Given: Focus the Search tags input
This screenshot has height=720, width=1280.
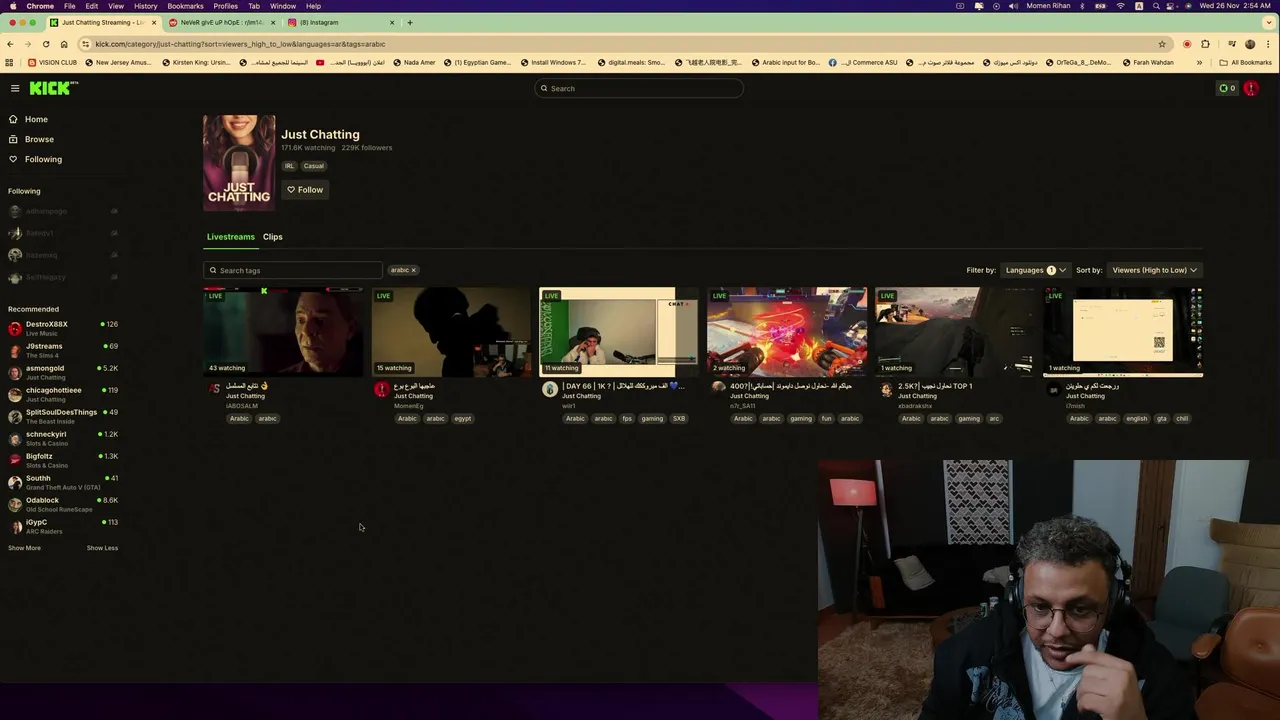Looking at the screenshot, I should [x=293, y=270].
